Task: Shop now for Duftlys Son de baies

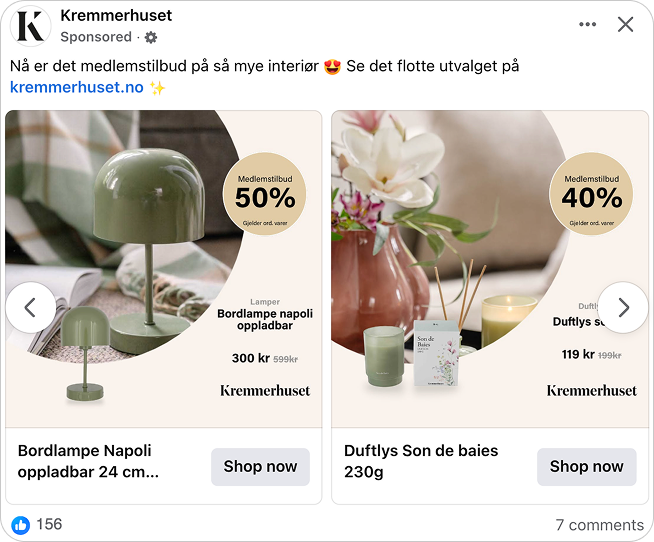Action: click(586, 466)
